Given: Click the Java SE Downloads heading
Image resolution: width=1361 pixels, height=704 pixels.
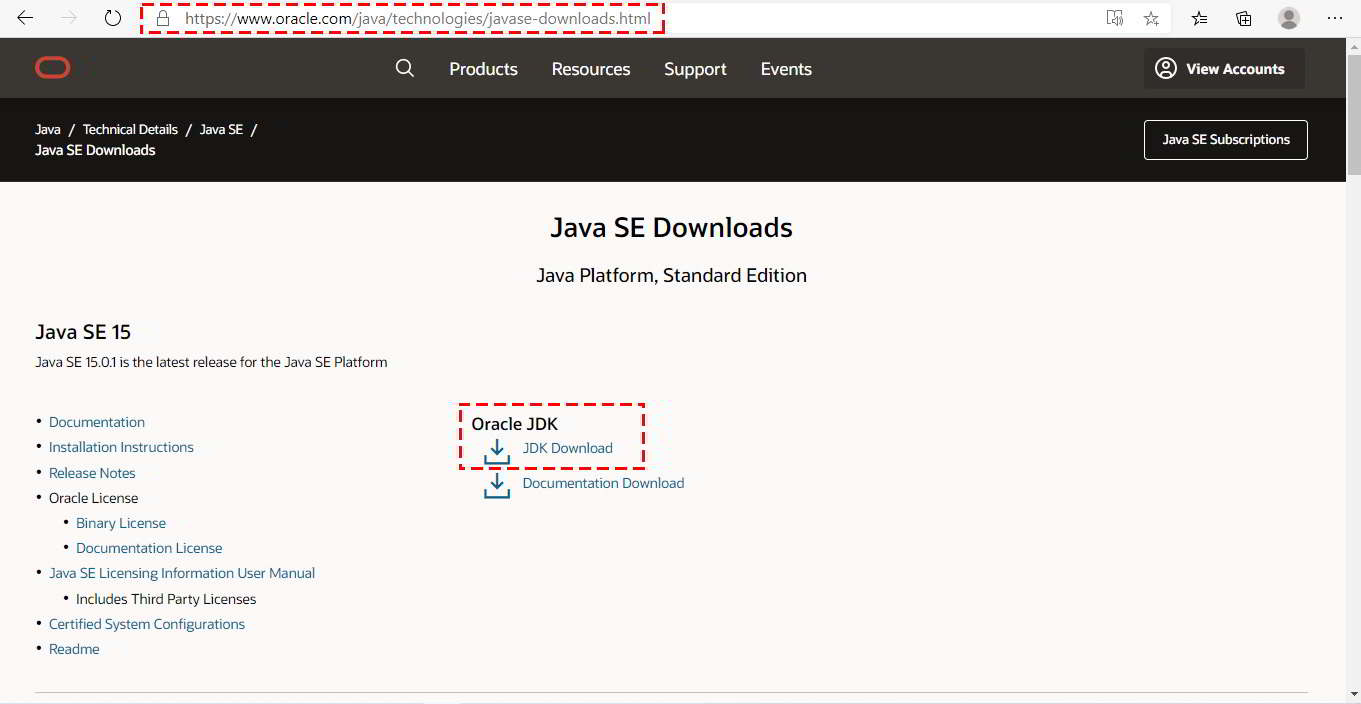Looking at the screenshot, I should (x=671, y=228).
